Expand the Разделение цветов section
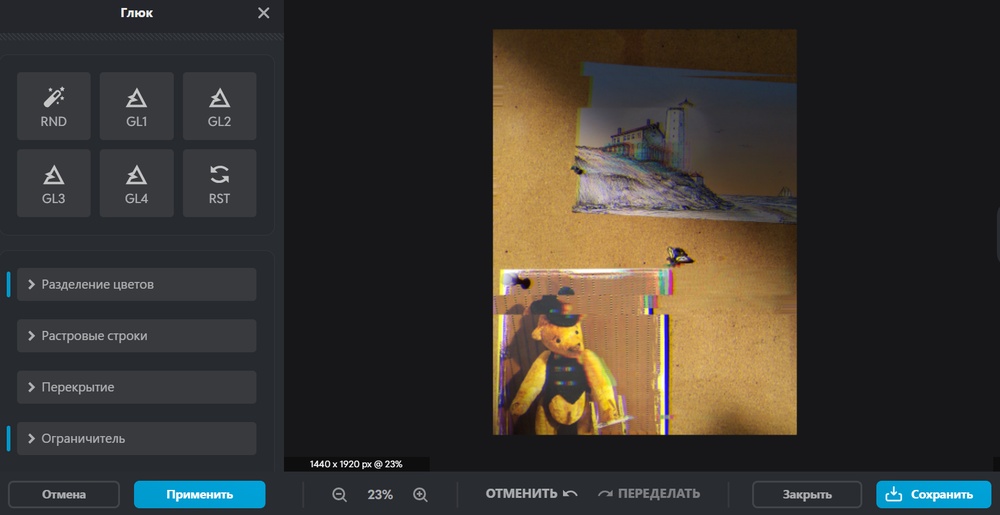Viewport: 1000px width, 515px height. point(136,284)
